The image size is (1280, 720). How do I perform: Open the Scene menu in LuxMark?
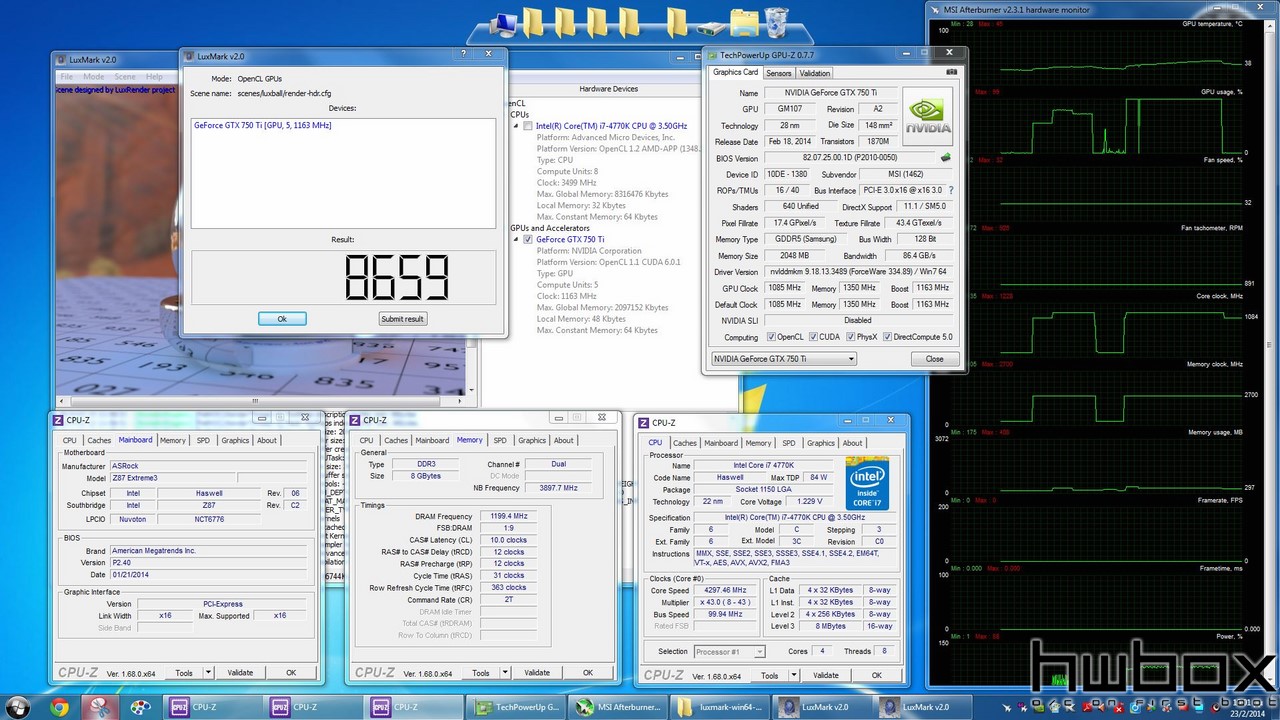[x=125, y=77]
